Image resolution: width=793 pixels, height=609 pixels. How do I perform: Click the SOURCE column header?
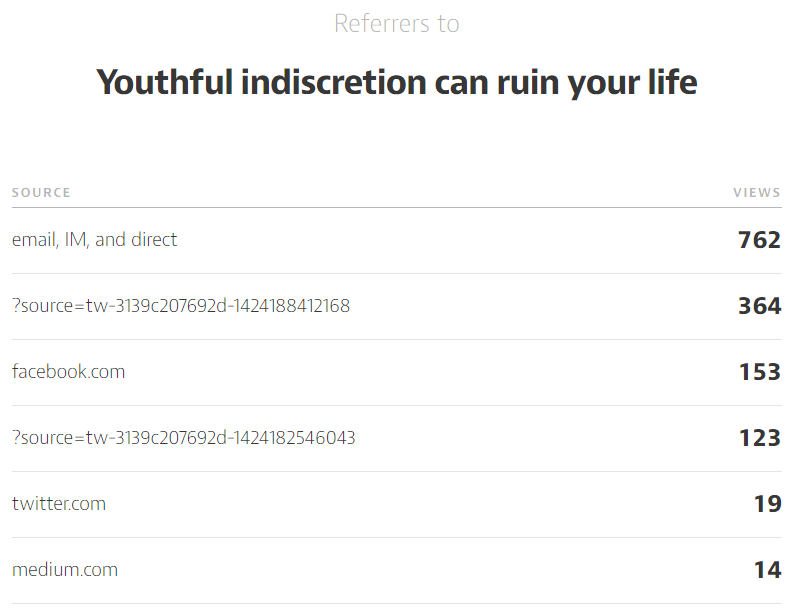pyautogui.click(x=41, y=193)
